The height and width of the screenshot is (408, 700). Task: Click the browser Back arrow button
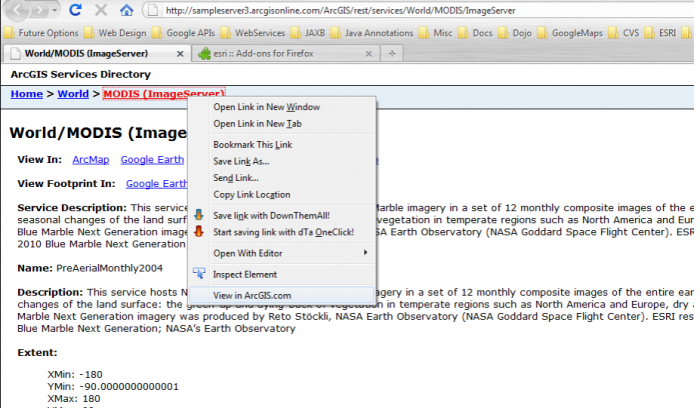click(17, 9)
